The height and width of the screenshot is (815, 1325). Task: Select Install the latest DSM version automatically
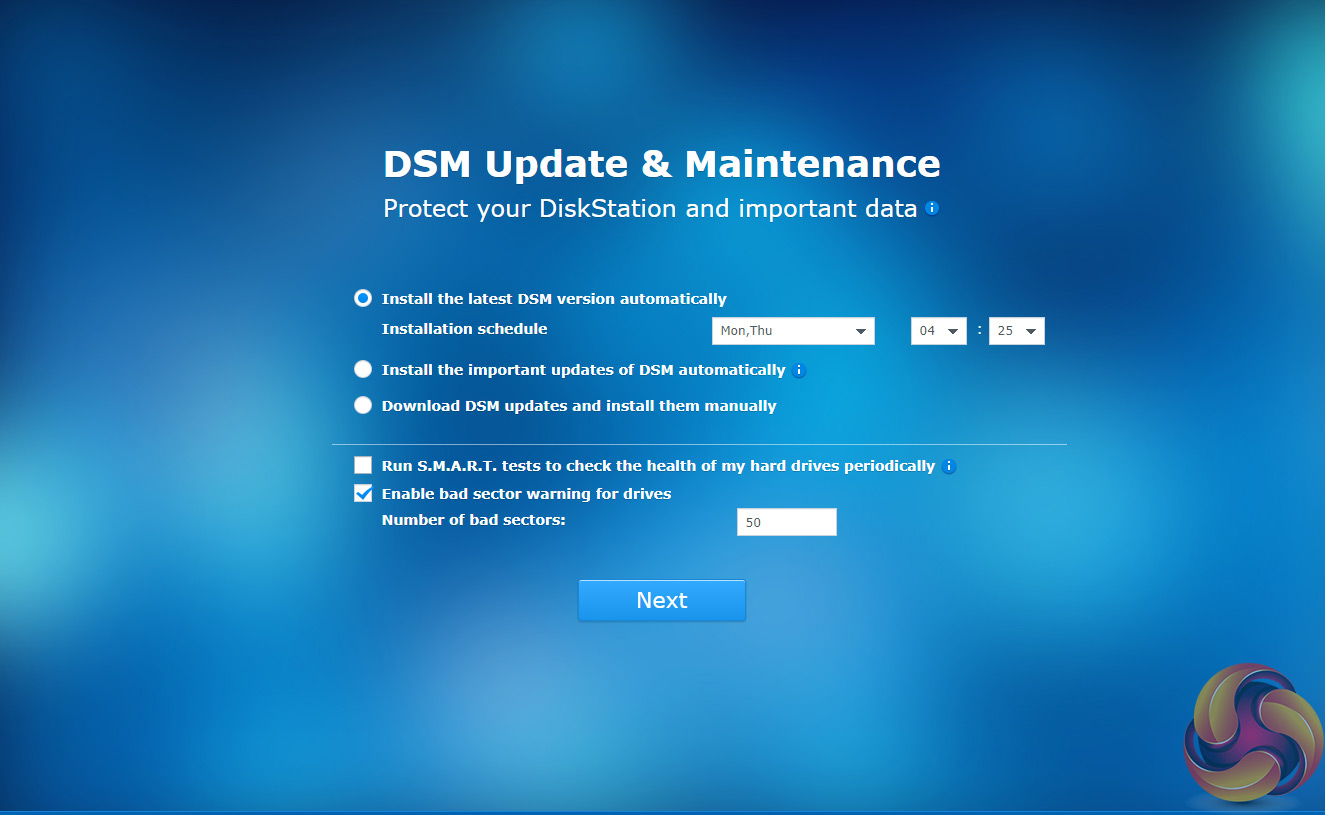click(x=363, y=298)
